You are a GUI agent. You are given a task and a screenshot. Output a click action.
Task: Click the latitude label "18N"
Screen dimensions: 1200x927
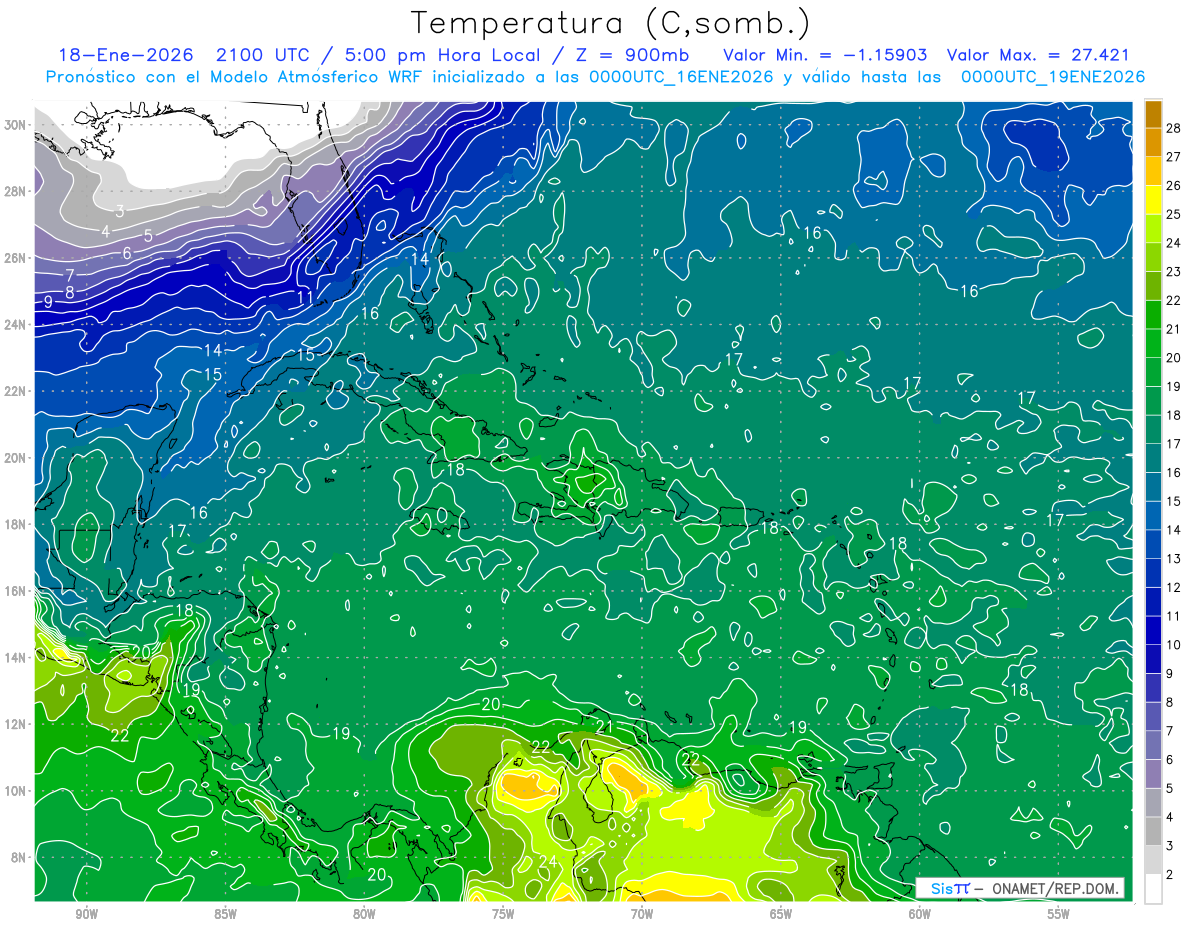(15, 524)
